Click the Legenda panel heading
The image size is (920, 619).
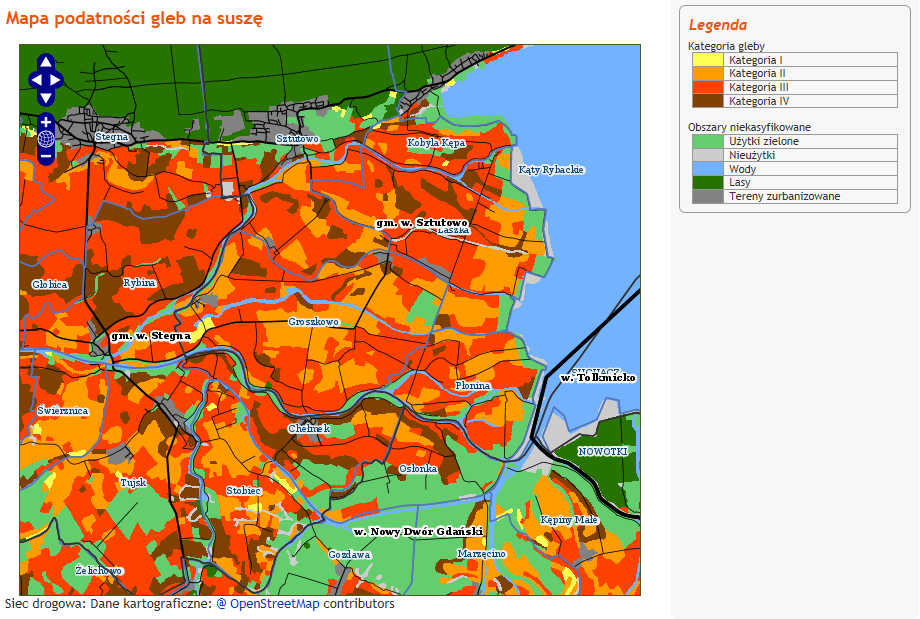717,25
